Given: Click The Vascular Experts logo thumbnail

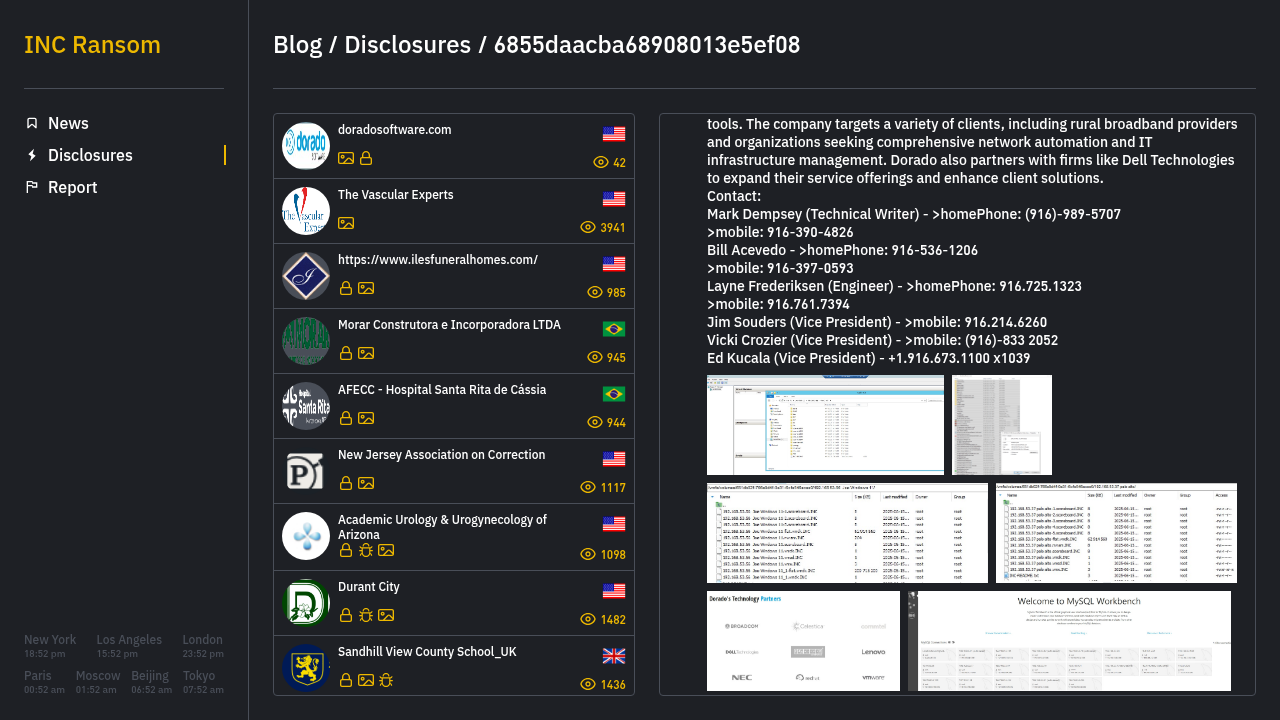Looking at the screenshot, I should point(306,211).
